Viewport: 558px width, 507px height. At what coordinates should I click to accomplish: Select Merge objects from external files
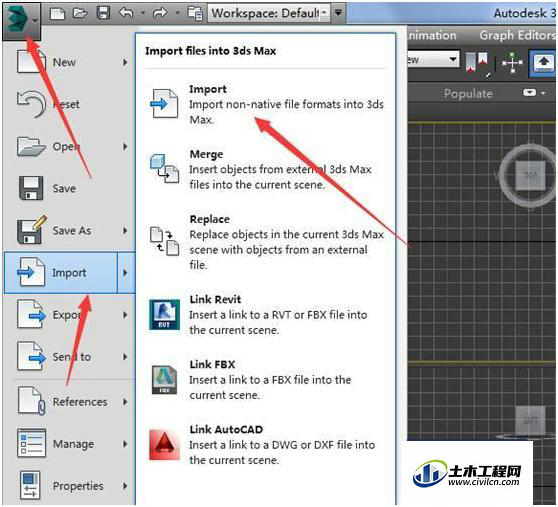[x=267, y=169]
